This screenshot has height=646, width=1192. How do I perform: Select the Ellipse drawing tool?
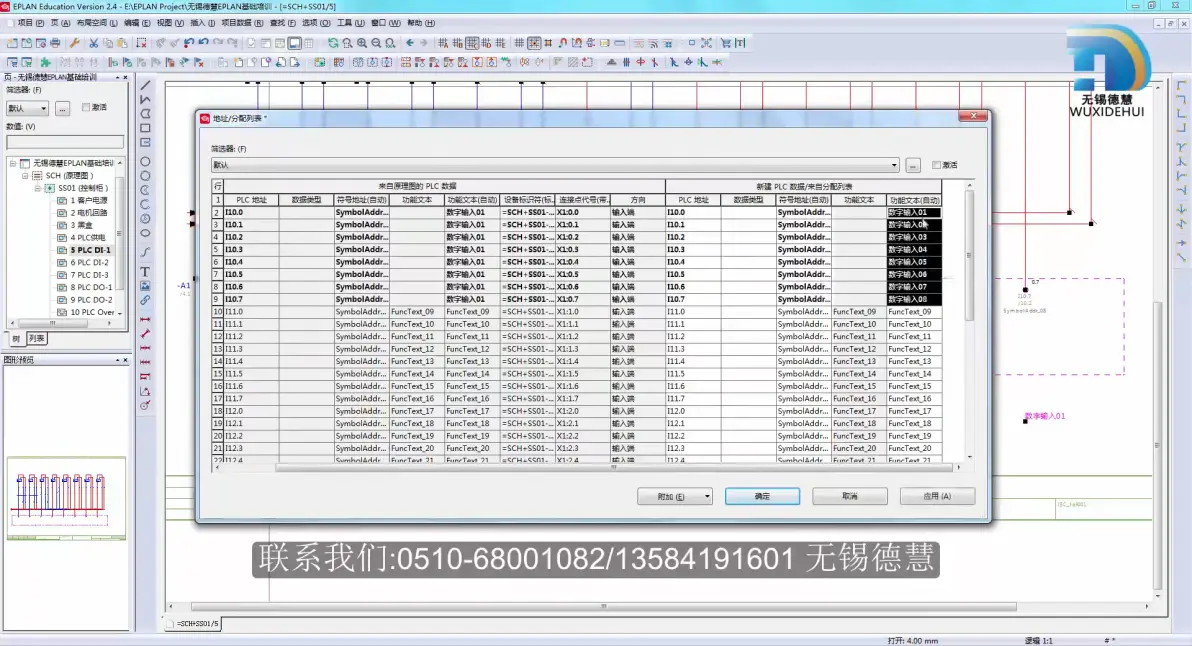[x=145, y=233]
